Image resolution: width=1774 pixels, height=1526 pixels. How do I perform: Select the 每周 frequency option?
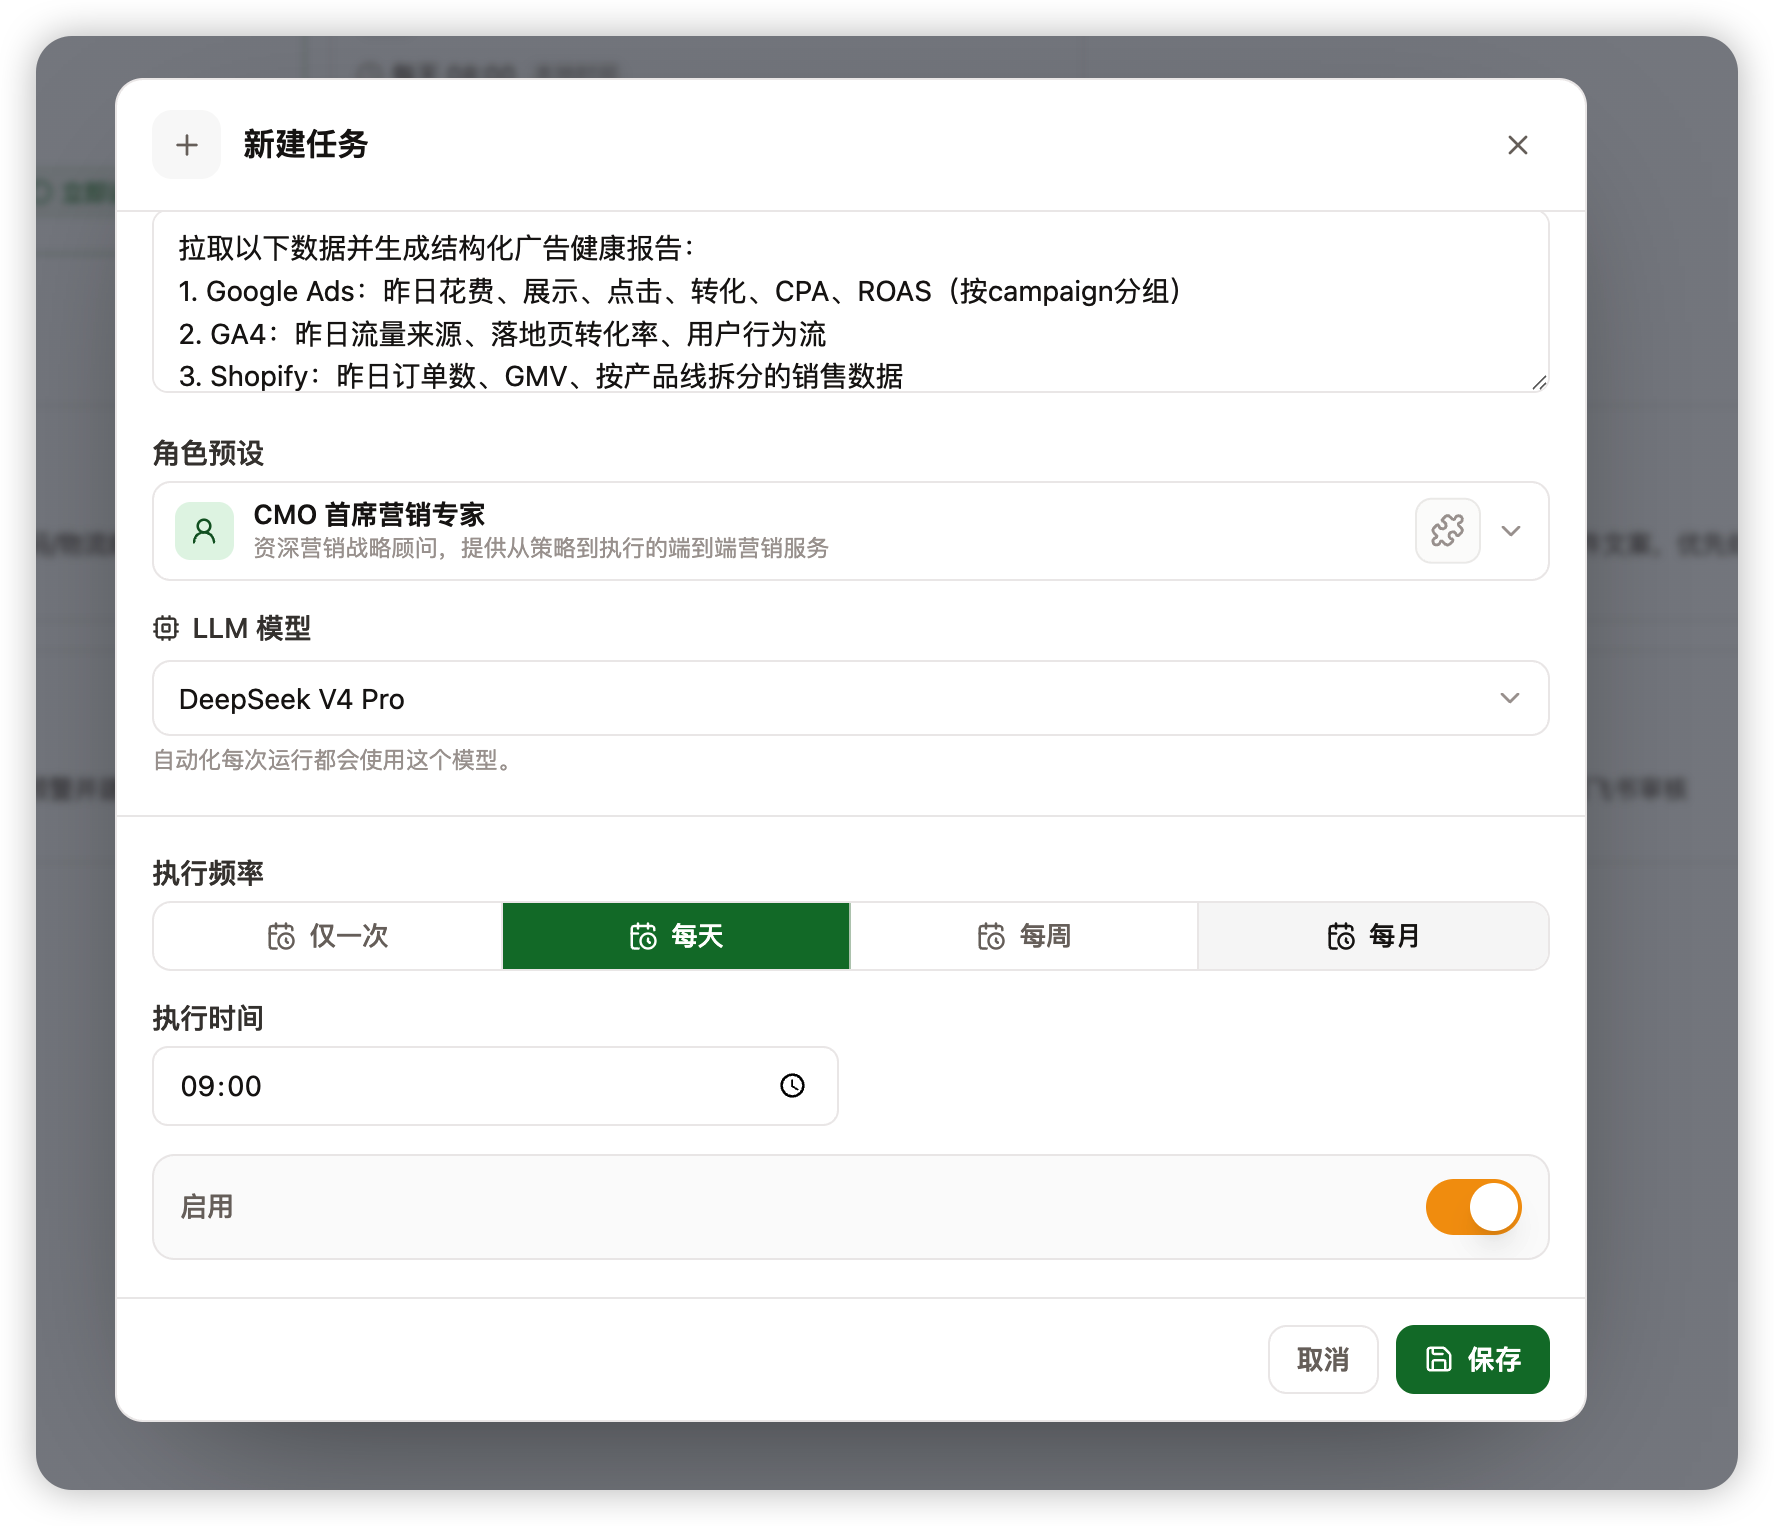pyautogui.click(x=1024, y=936)
